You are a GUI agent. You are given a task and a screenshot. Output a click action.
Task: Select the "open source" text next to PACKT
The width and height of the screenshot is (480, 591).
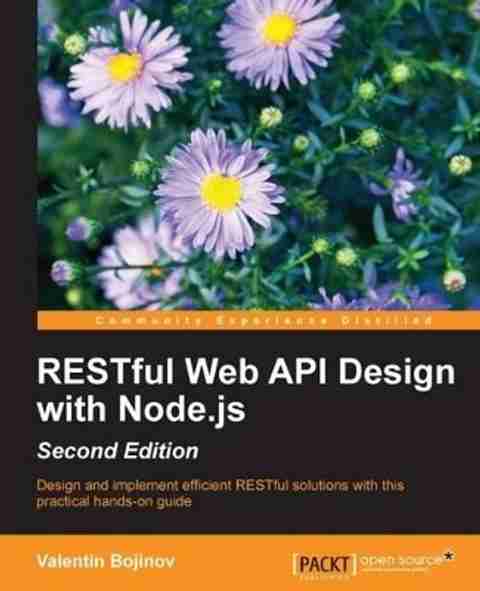point(401,561)
